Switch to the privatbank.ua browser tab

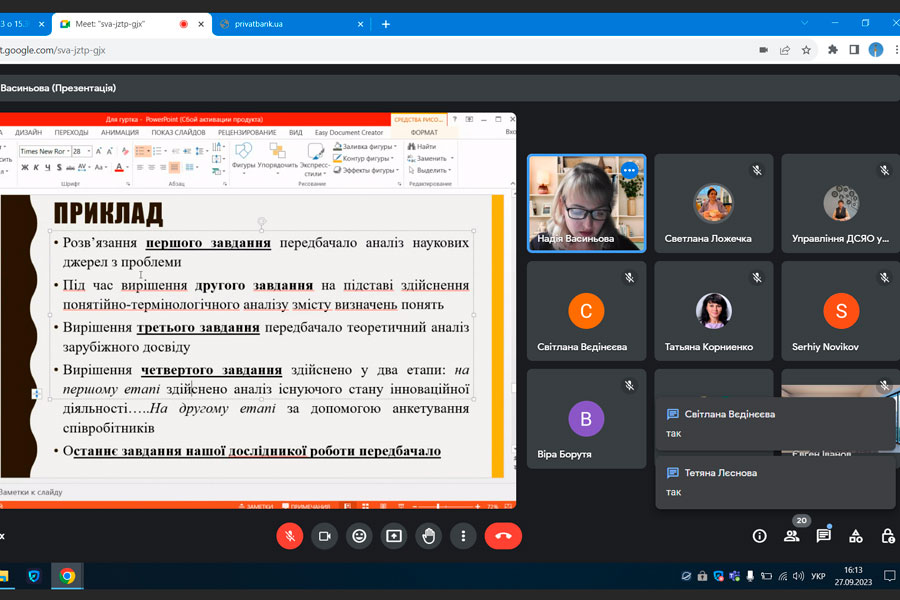pos(290,24)
